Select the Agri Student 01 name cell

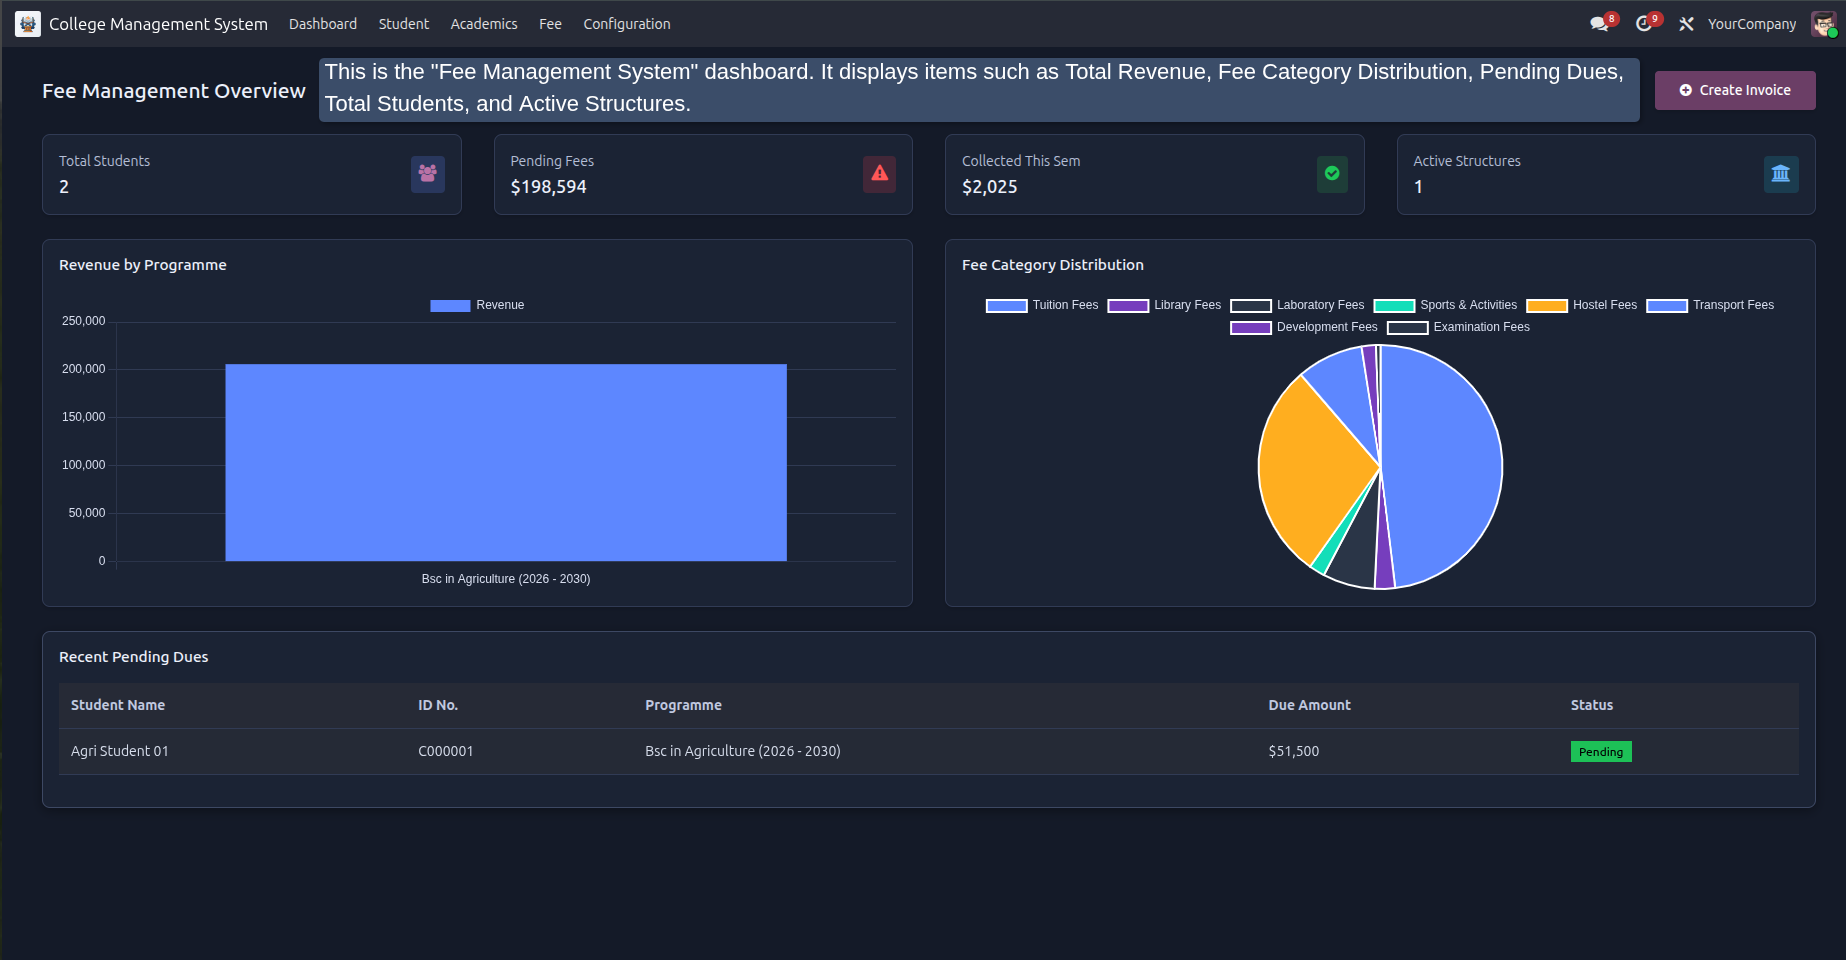pos(120,751)
